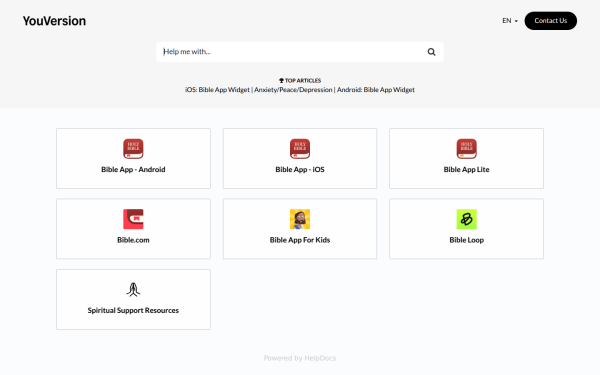
Task: Open the 'Android: Bible App Widget' article
Action: [375, 90]
